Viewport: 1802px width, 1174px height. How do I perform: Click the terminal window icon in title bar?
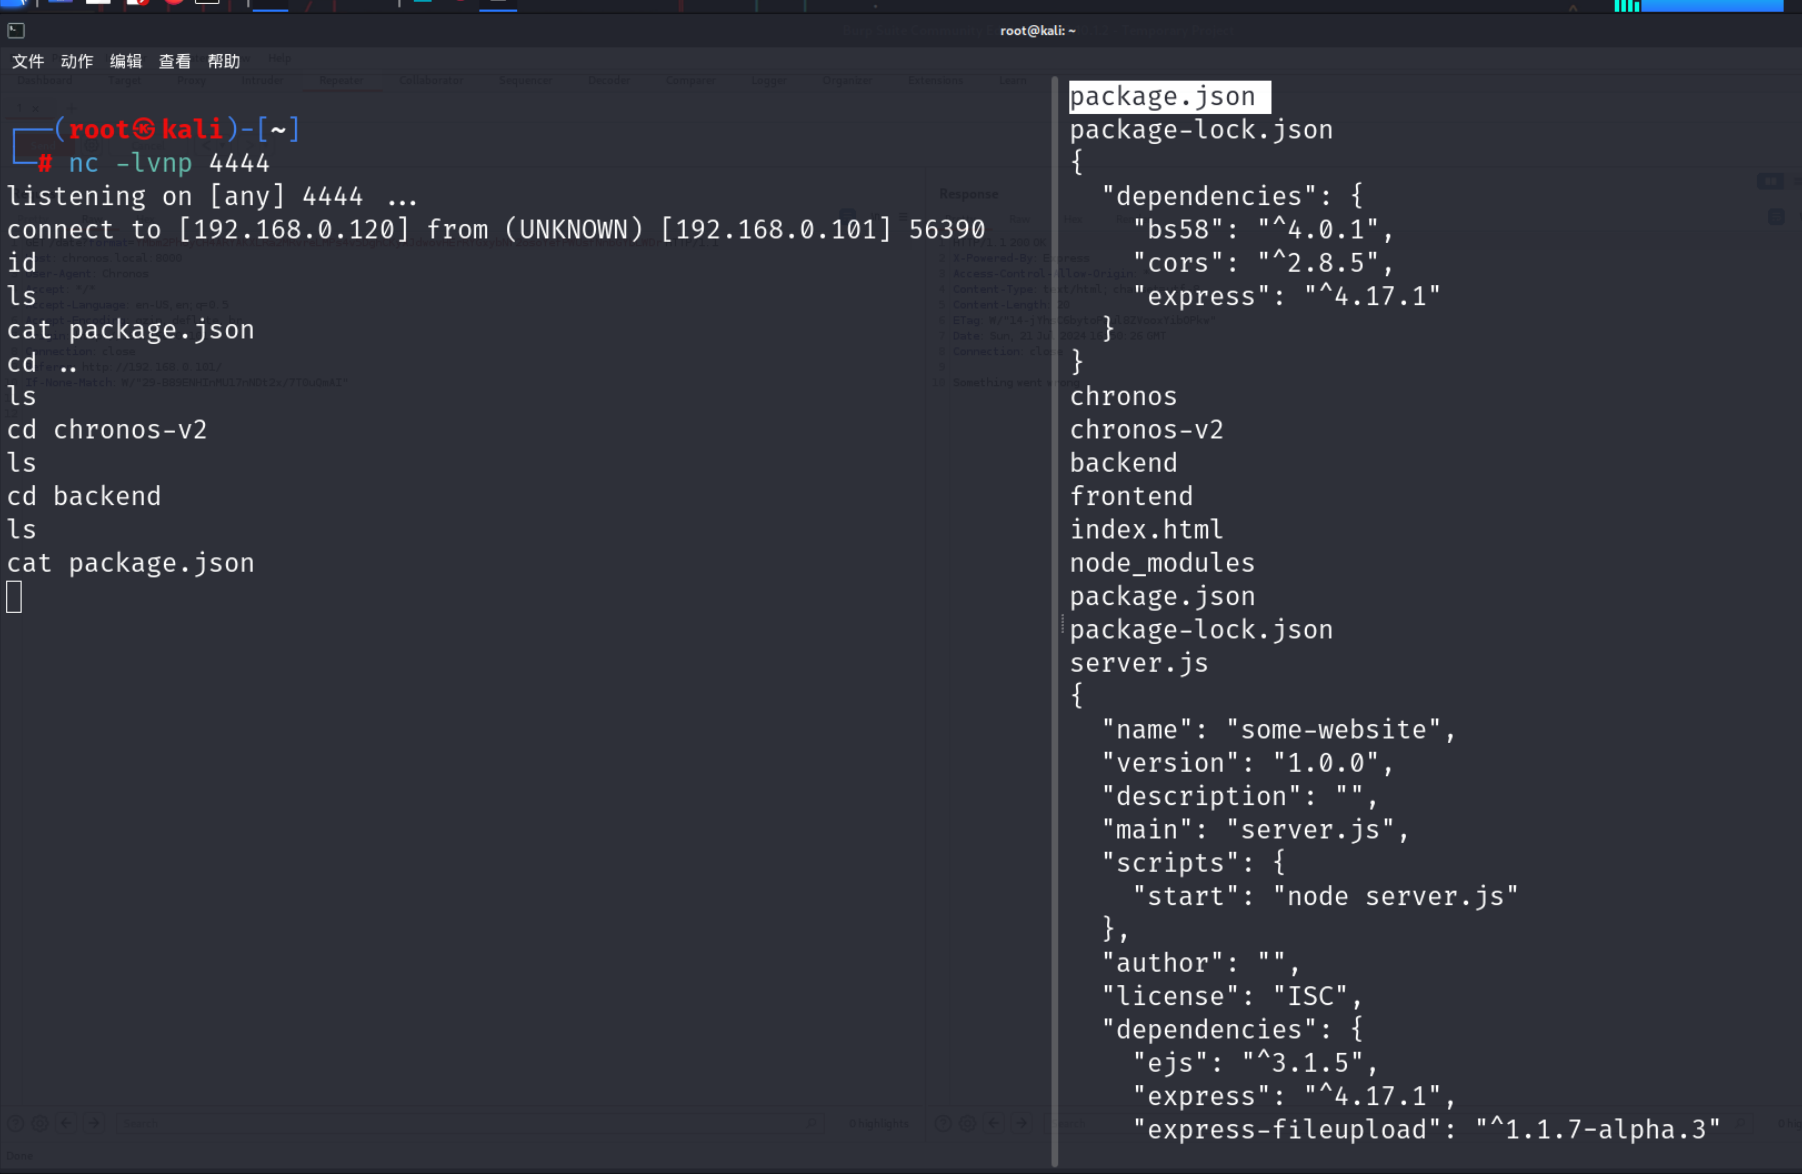tap(16, 30)
